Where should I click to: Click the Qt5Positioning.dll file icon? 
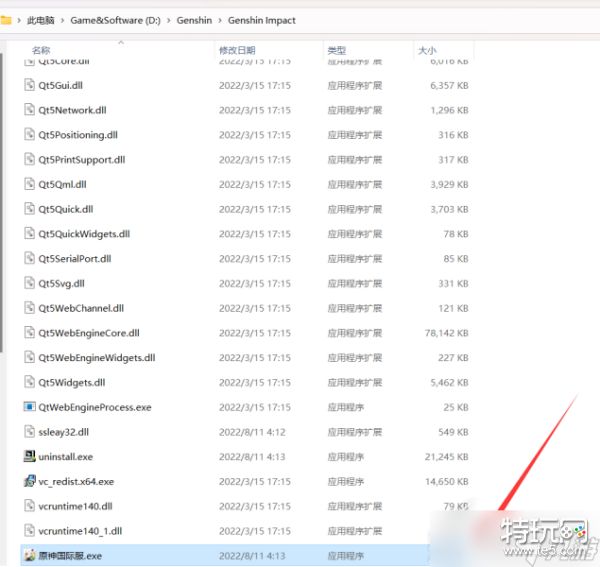[x=29, y=135]
